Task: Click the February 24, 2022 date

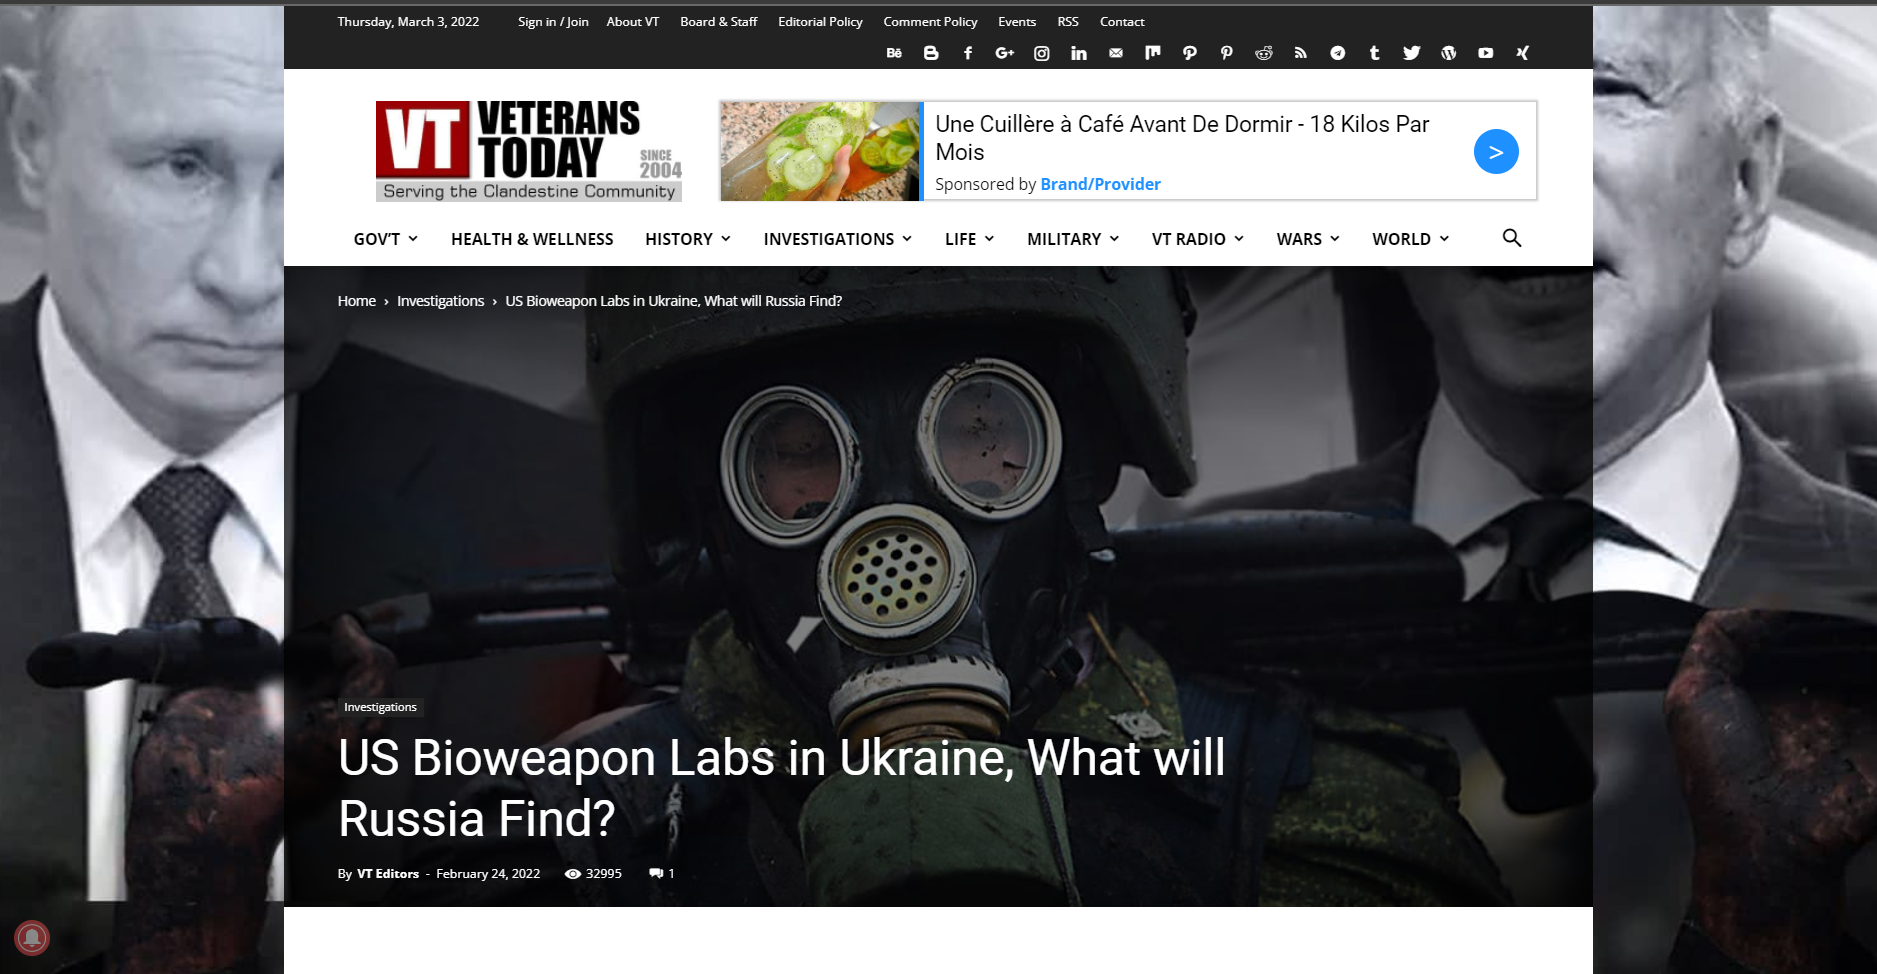Action: 488,873
